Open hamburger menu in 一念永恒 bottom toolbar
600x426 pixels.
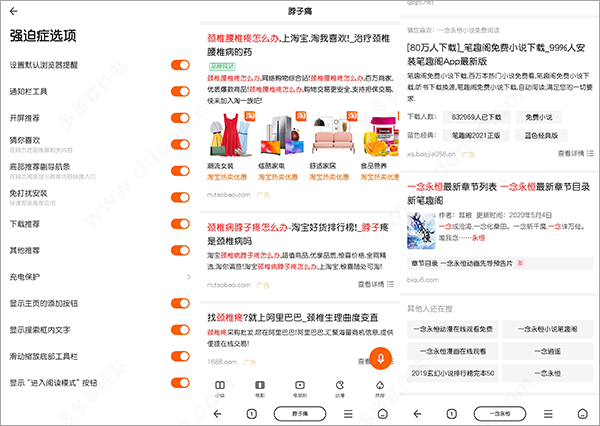pyautogui.click(x=548, y=414)
